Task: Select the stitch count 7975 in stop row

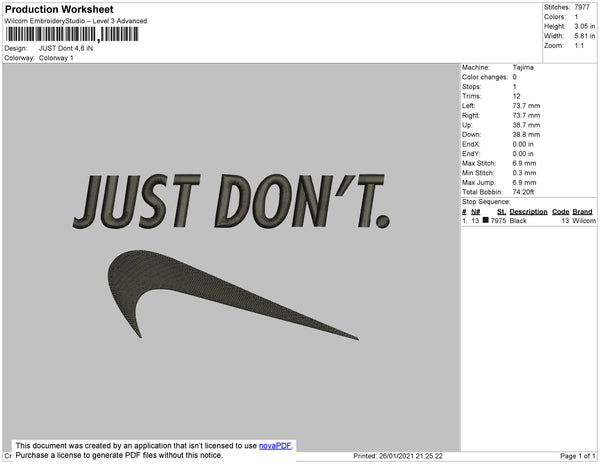Action: [x=498, y=221]
